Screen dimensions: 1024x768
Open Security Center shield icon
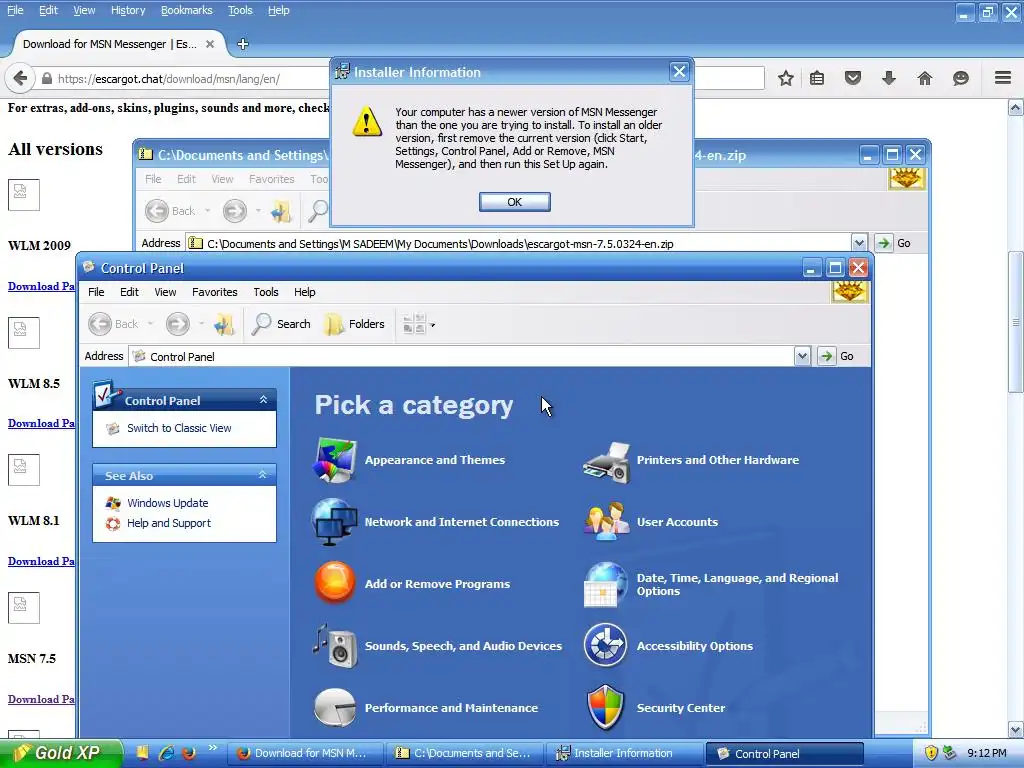coord(605,707)
